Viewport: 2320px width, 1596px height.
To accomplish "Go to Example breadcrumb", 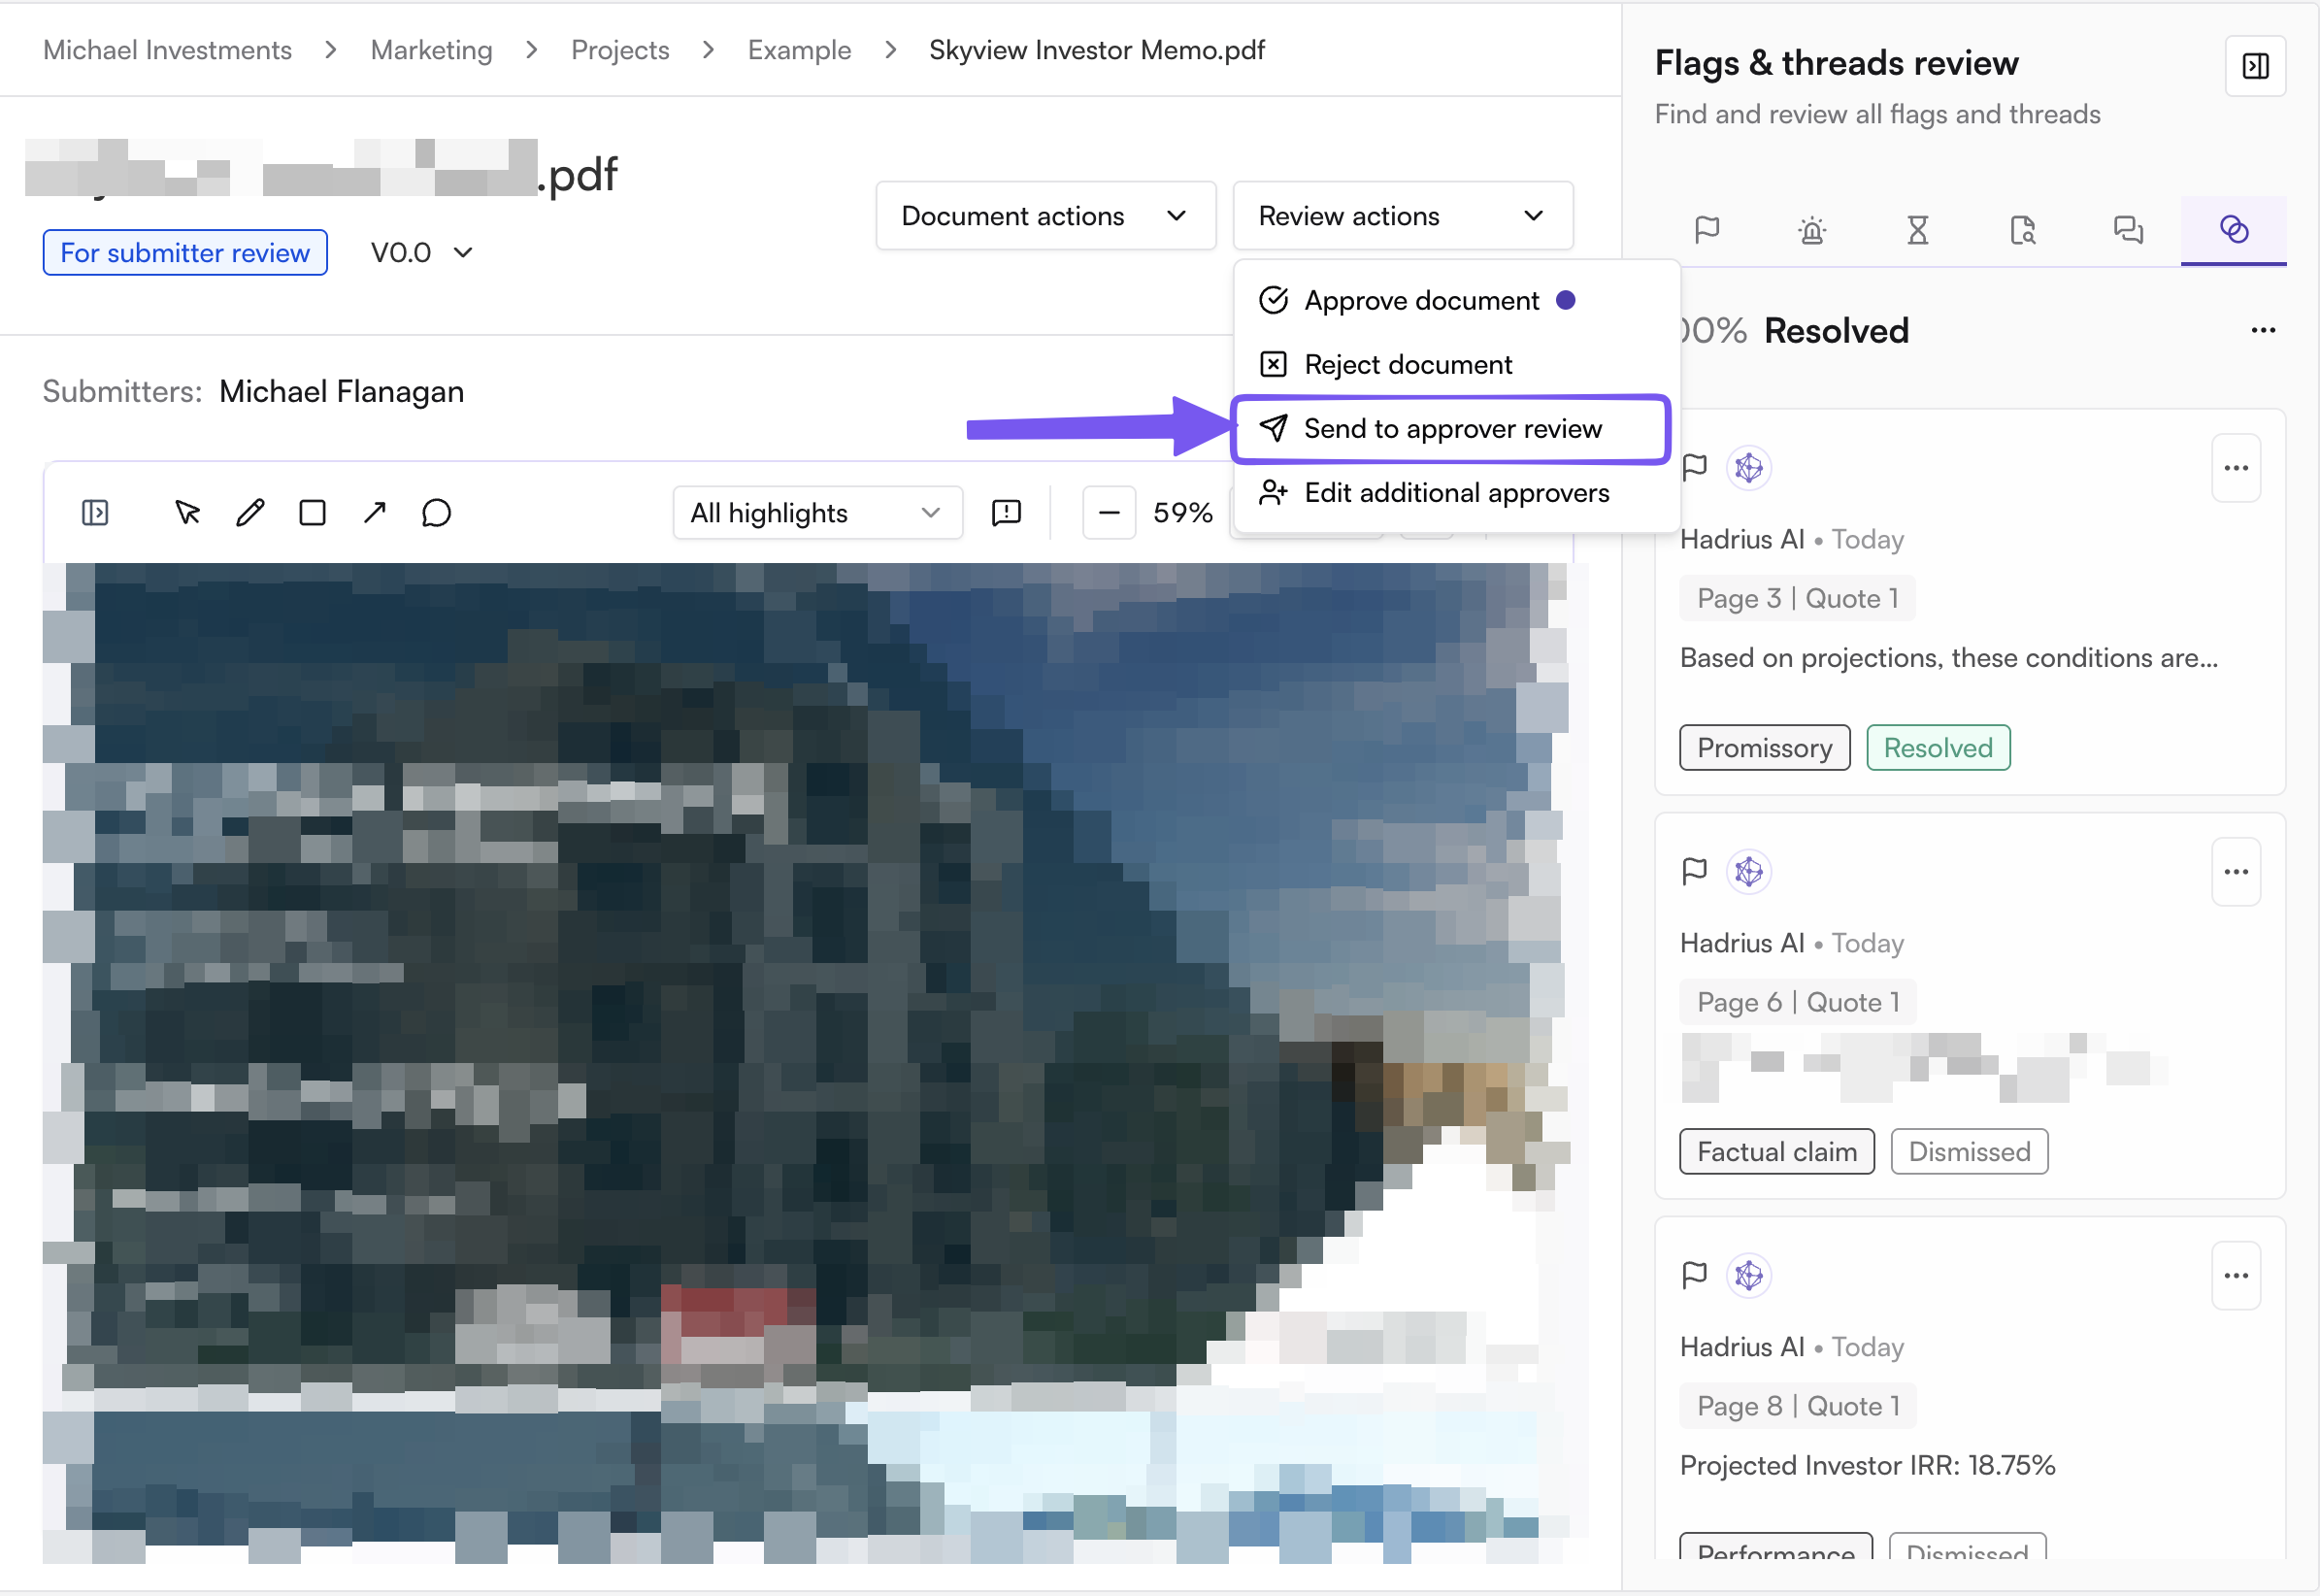I will pyautogui.click(x=799, y=50).
